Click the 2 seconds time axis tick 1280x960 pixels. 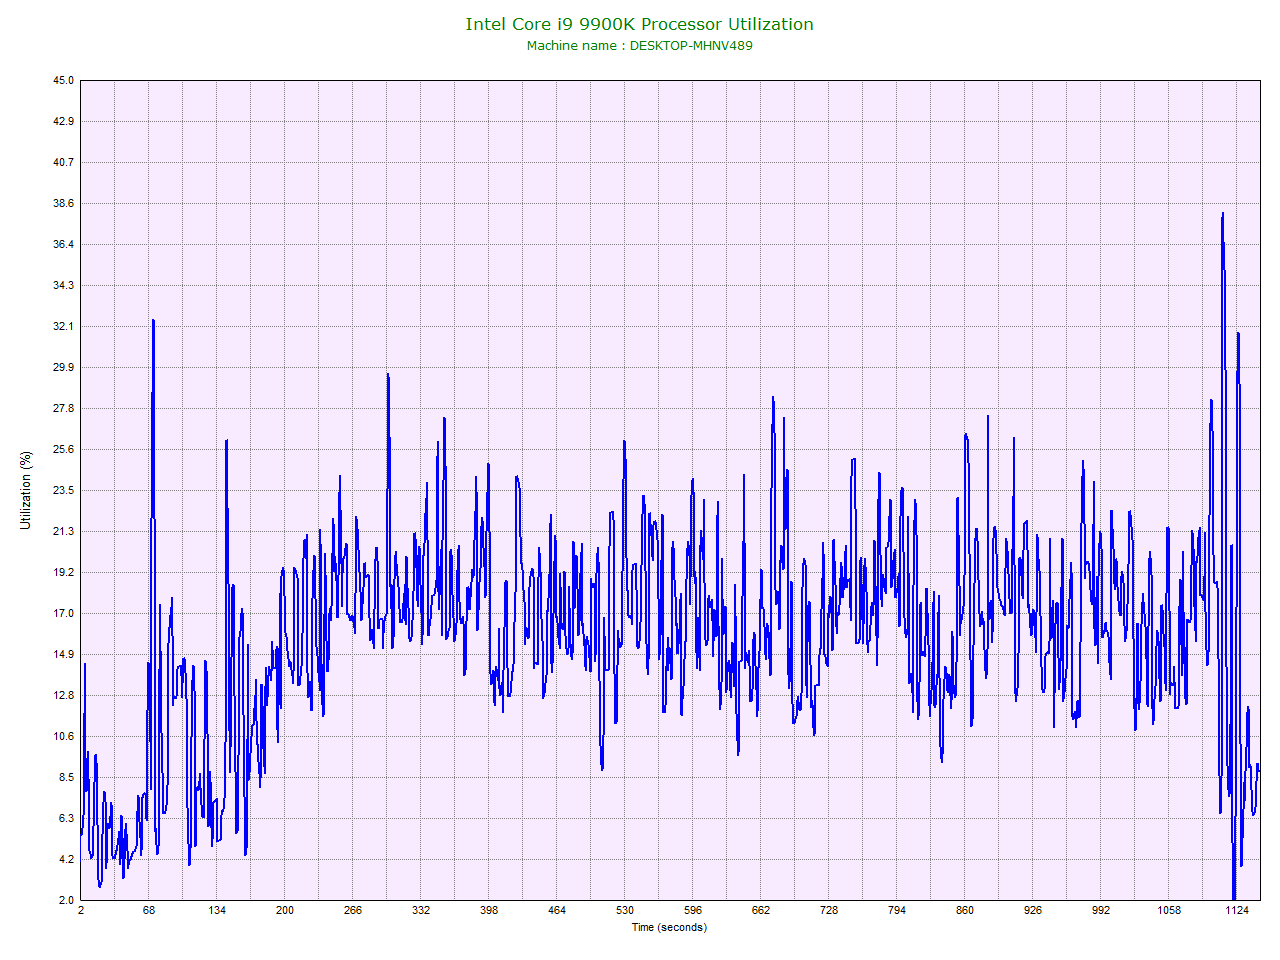pyautogui.click(x=81, y=910)
